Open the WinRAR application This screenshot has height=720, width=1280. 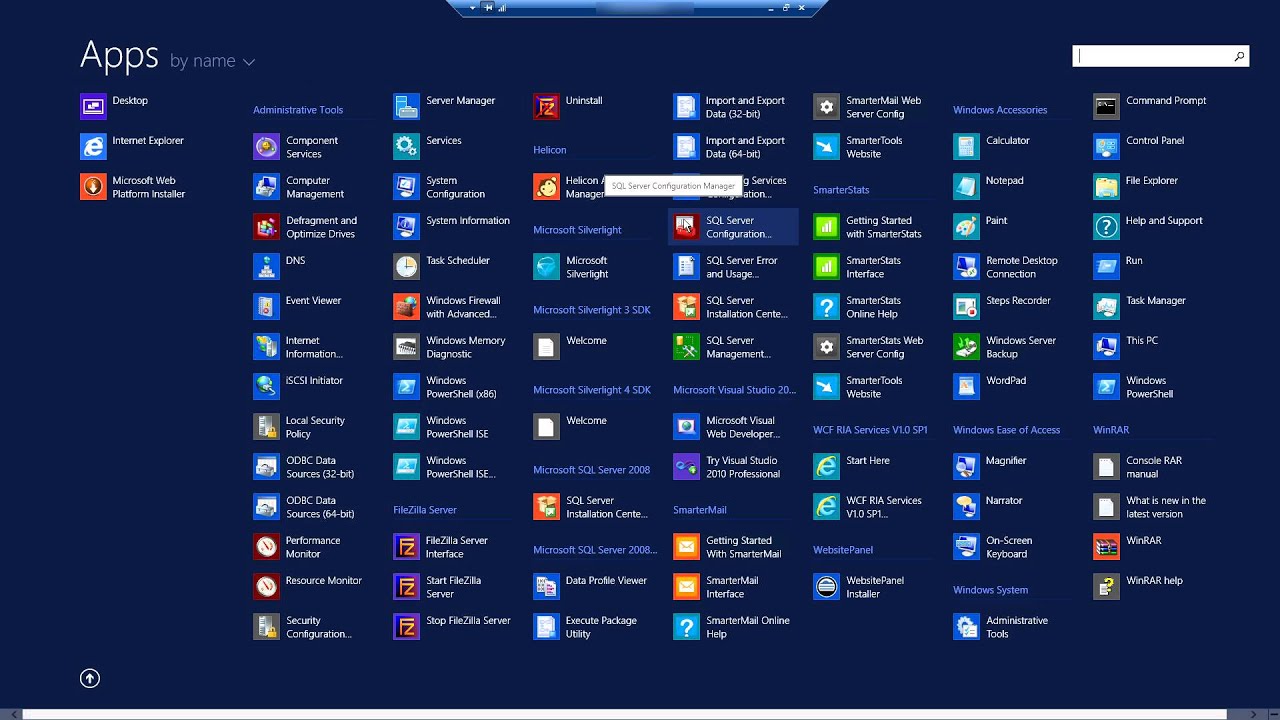pos(1129,546)
